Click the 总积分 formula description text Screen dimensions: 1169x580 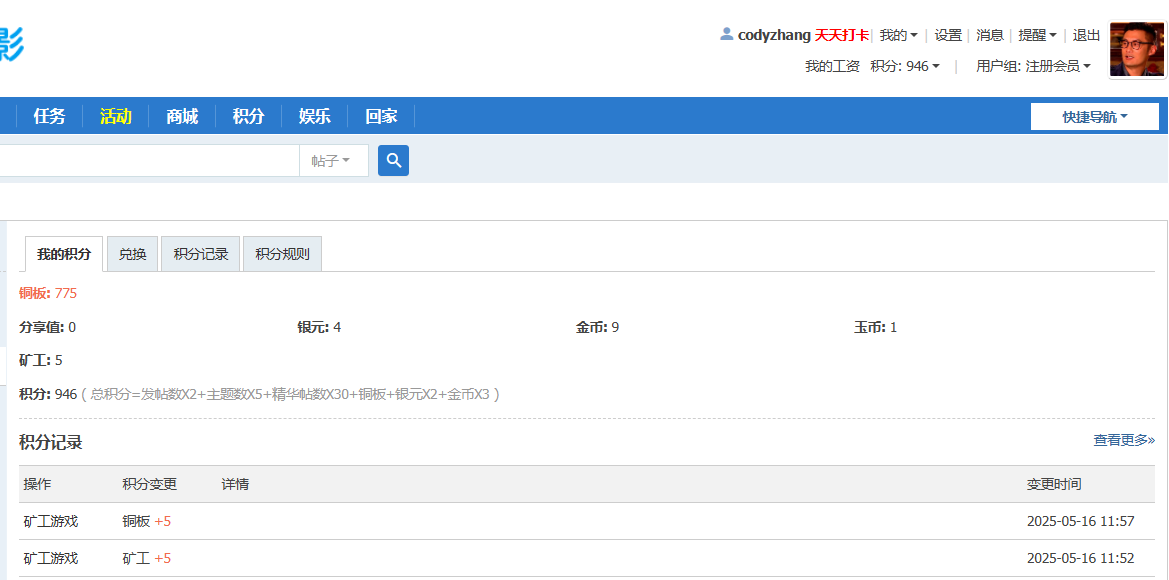[289, 394]
